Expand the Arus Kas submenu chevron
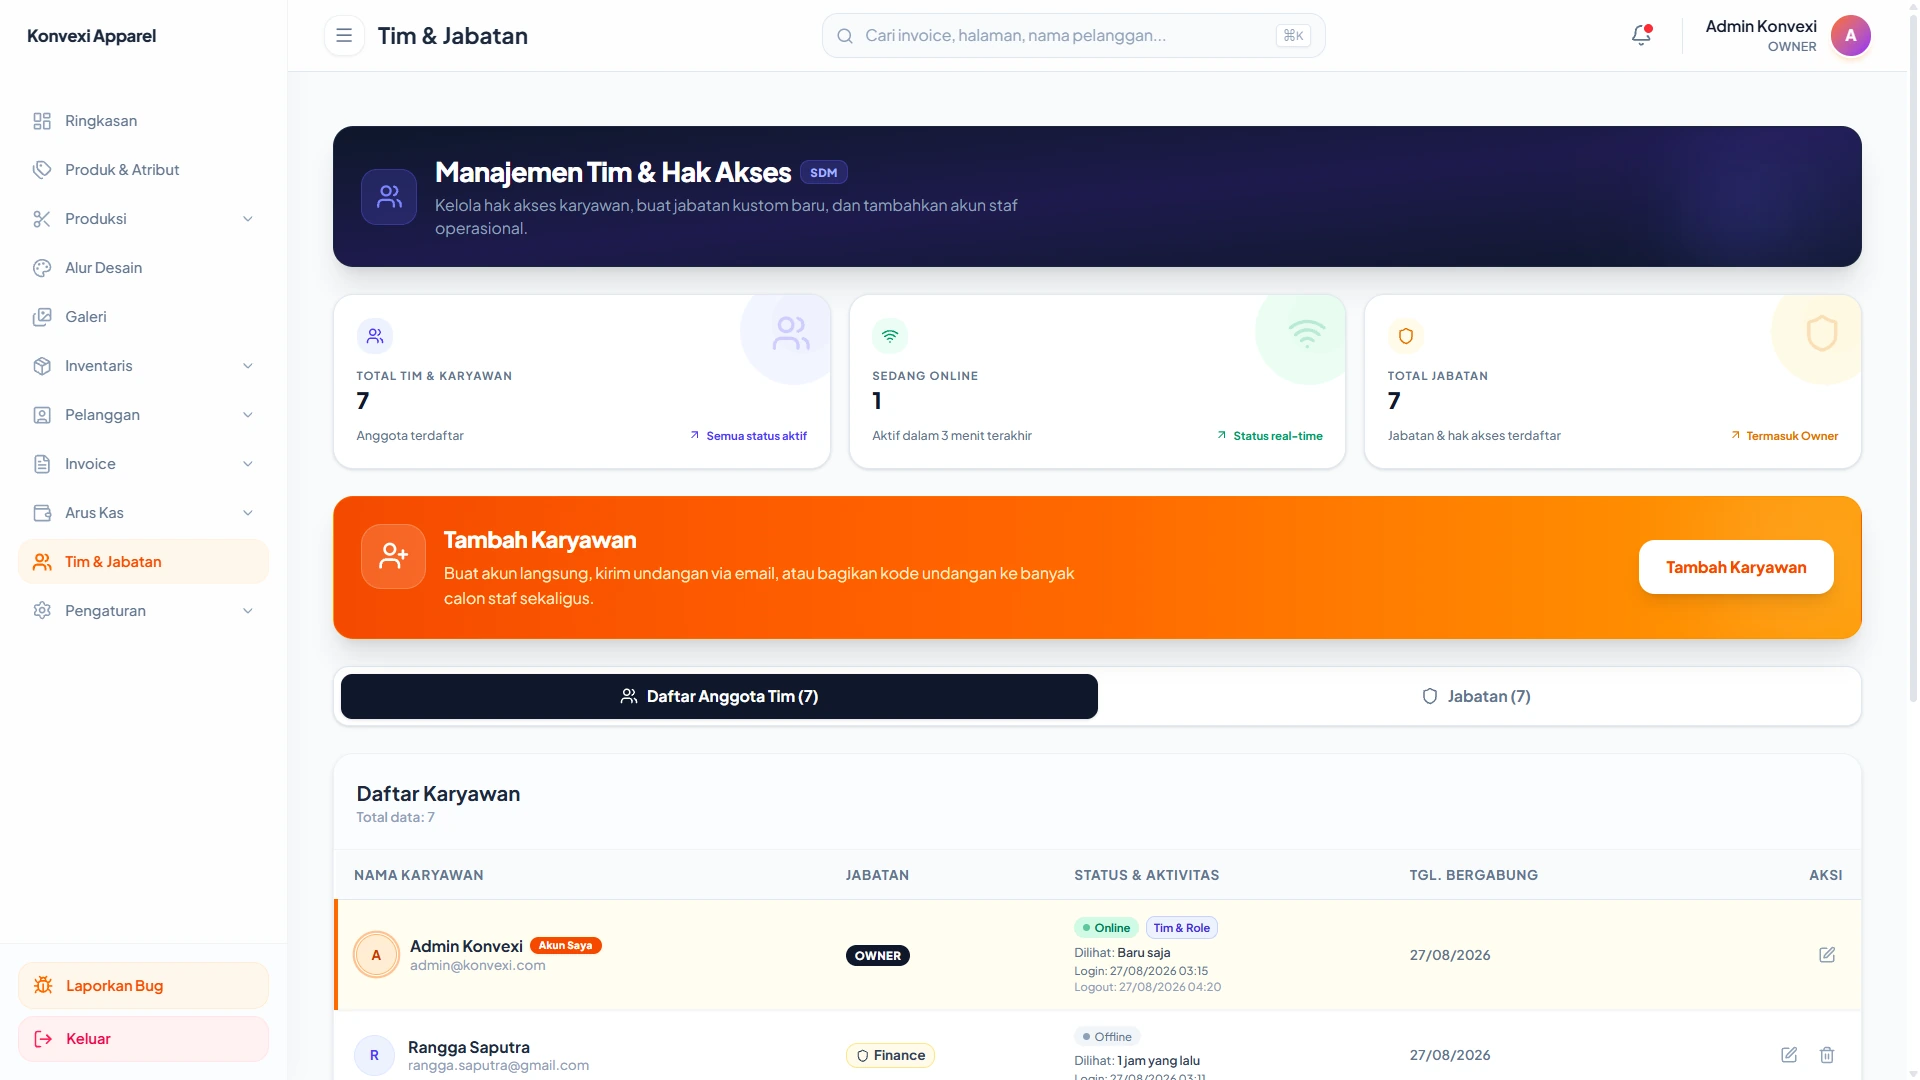Screen dimensions: 1920x1080 (x=248, y=513)
